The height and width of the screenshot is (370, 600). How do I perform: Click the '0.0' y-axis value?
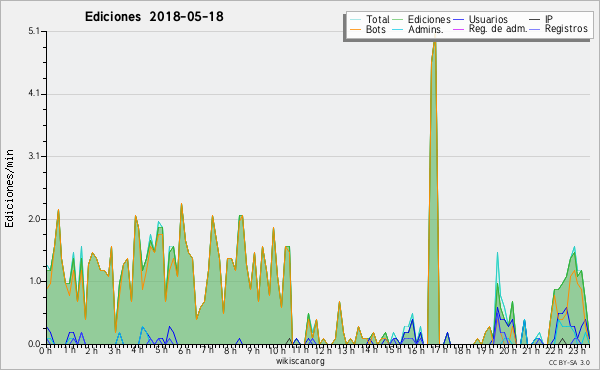coord(34,344)
